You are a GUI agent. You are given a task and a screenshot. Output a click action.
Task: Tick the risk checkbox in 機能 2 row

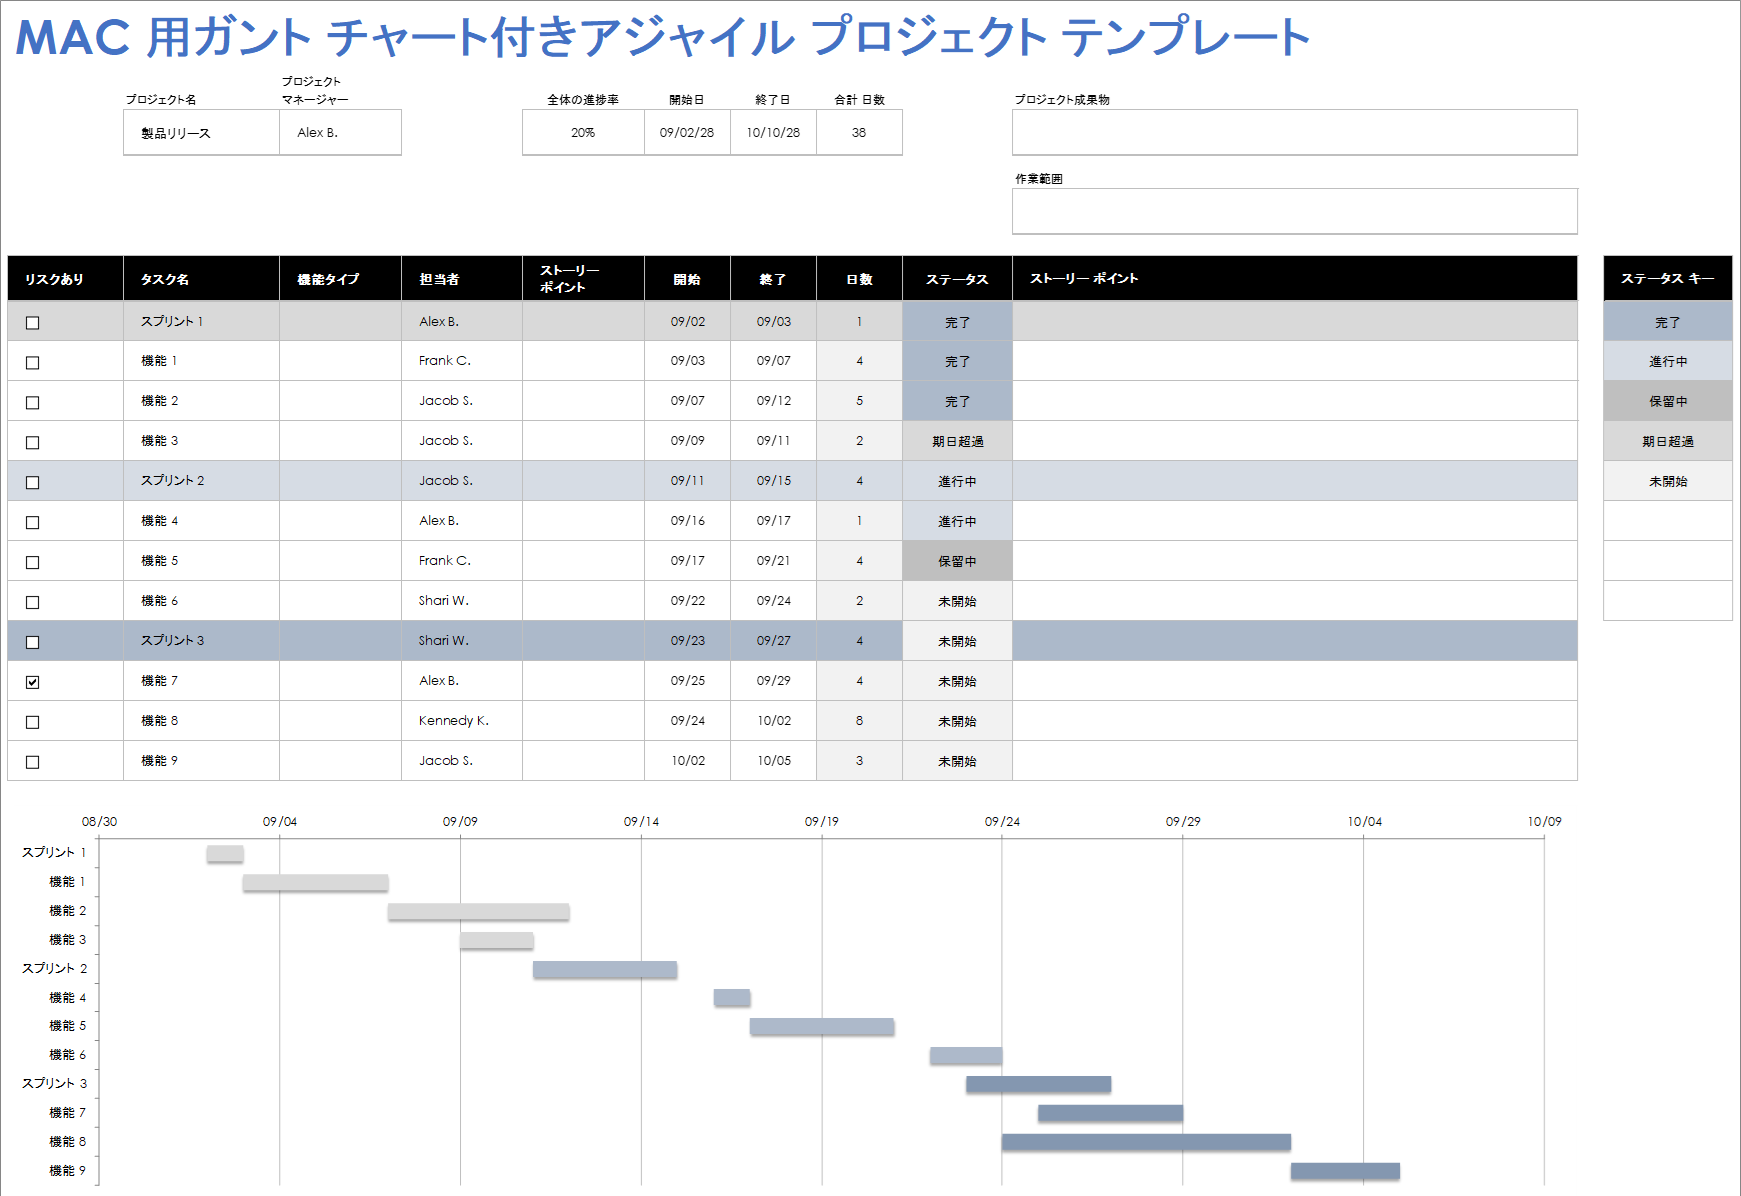(32, 403)
